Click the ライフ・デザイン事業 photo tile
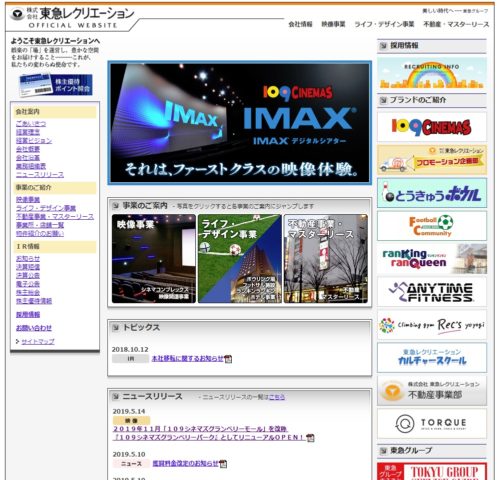The image size is (500, 480). 240,259
